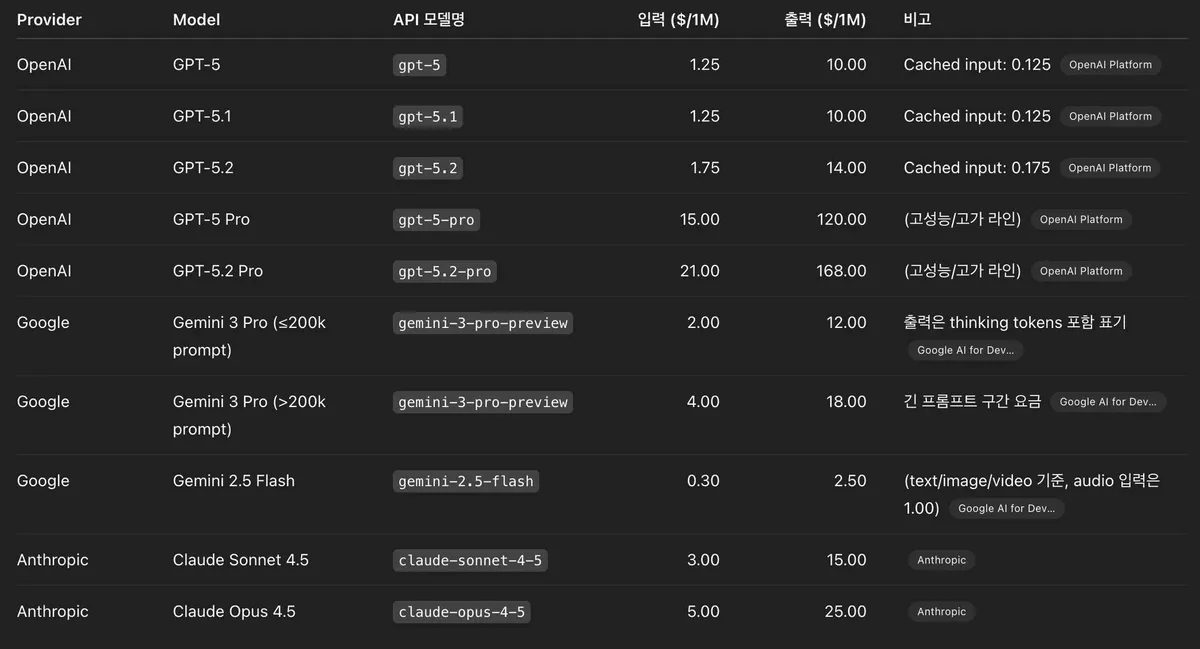The image size is (1200, 649).
Task: Select the gpt-5.1 code chip
Action: tap(428, 117)
